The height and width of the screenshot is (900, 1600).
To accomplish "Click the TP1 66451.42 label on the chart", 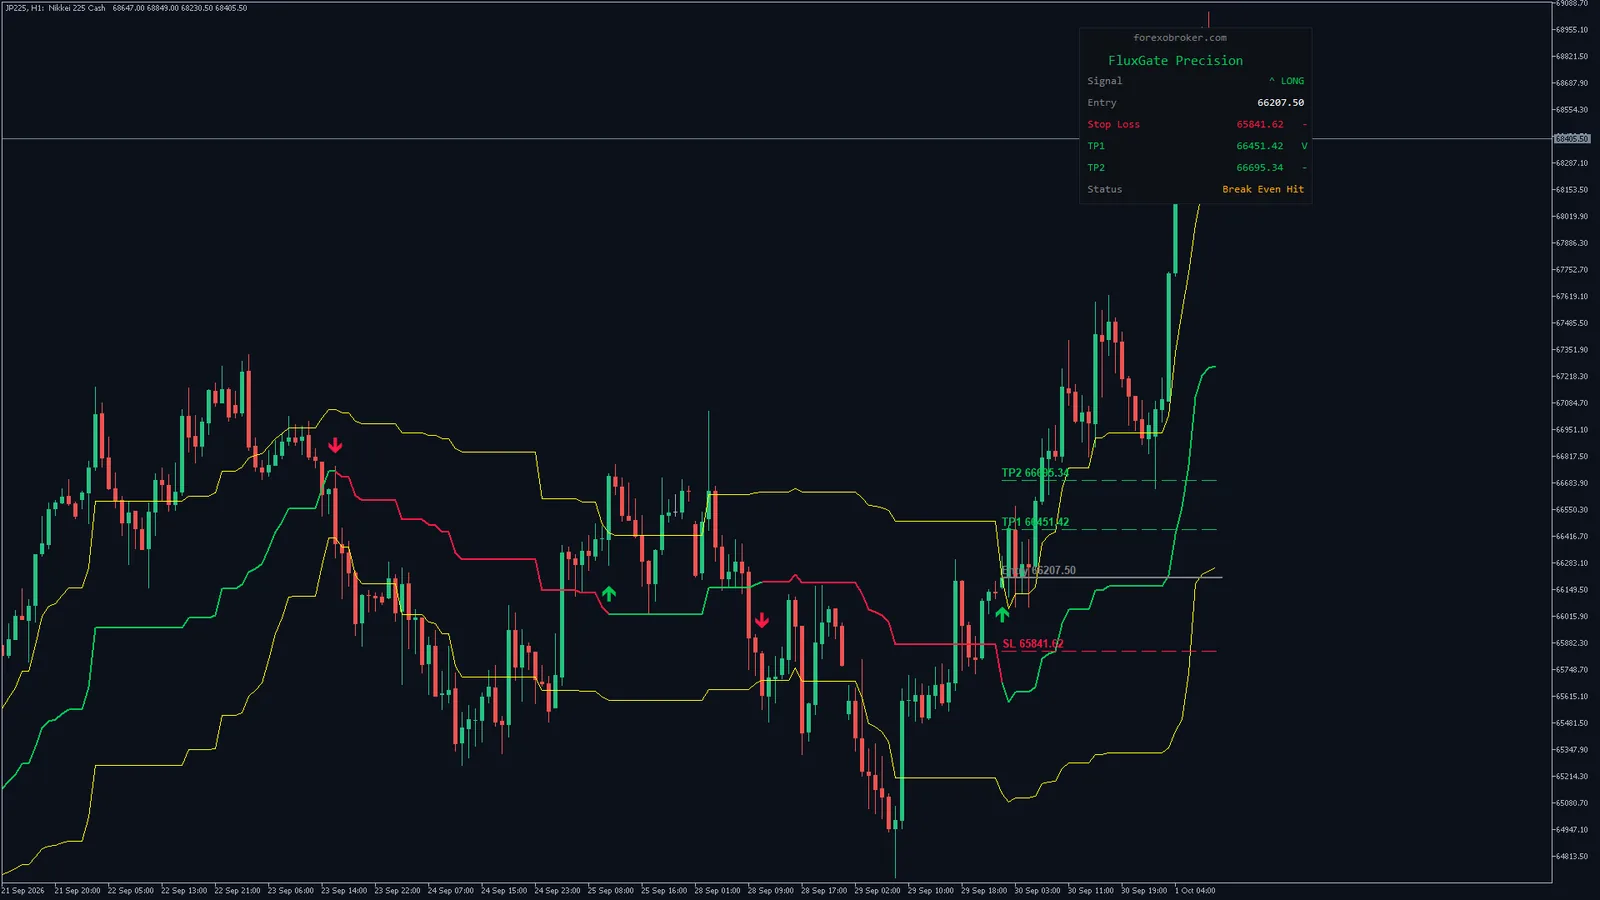I will pyautogui.click(x=1035, y=522).
